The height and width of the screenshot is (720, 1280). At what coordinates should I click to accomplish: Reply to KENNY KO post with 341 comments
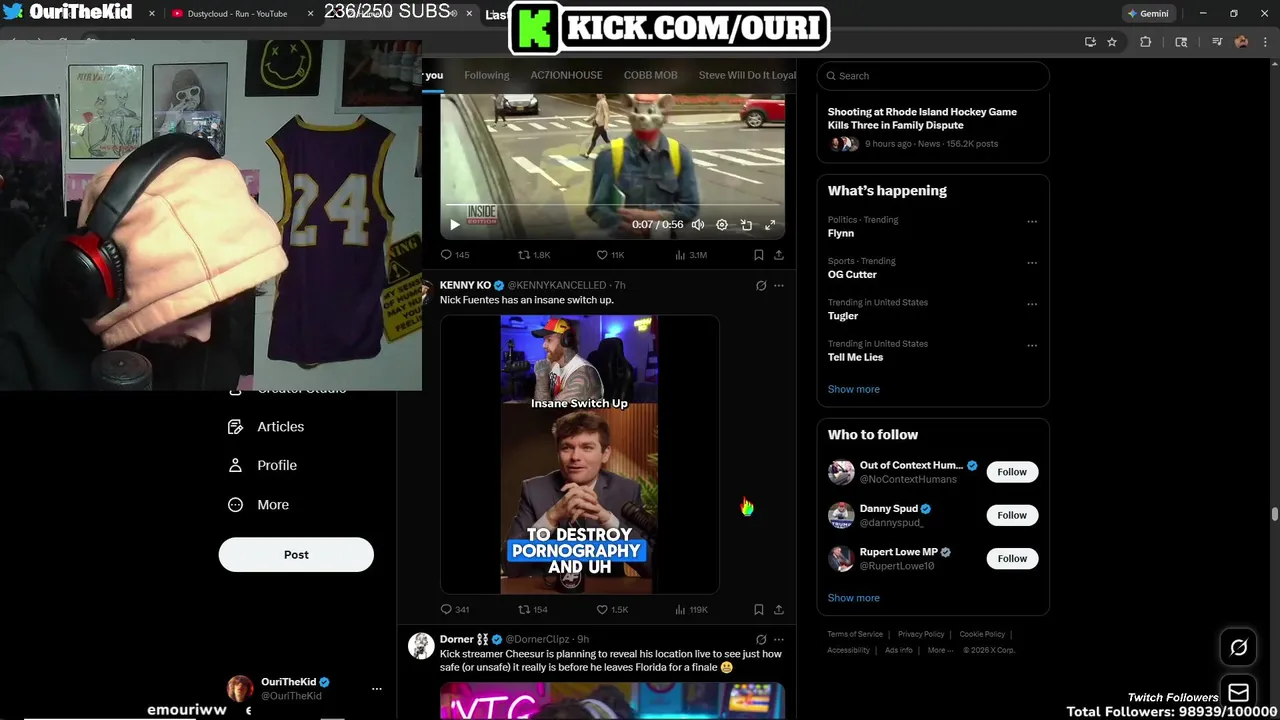coord(455,609)
